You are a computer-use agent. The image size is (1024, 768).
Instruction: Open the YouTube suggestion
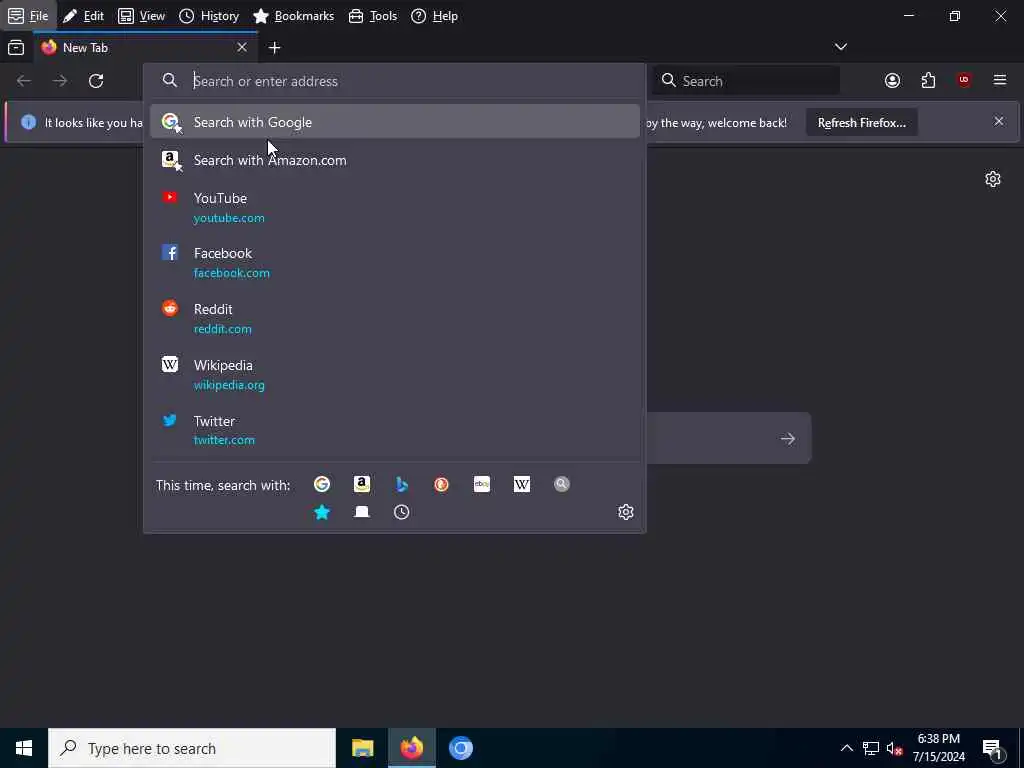coord(394,207)
